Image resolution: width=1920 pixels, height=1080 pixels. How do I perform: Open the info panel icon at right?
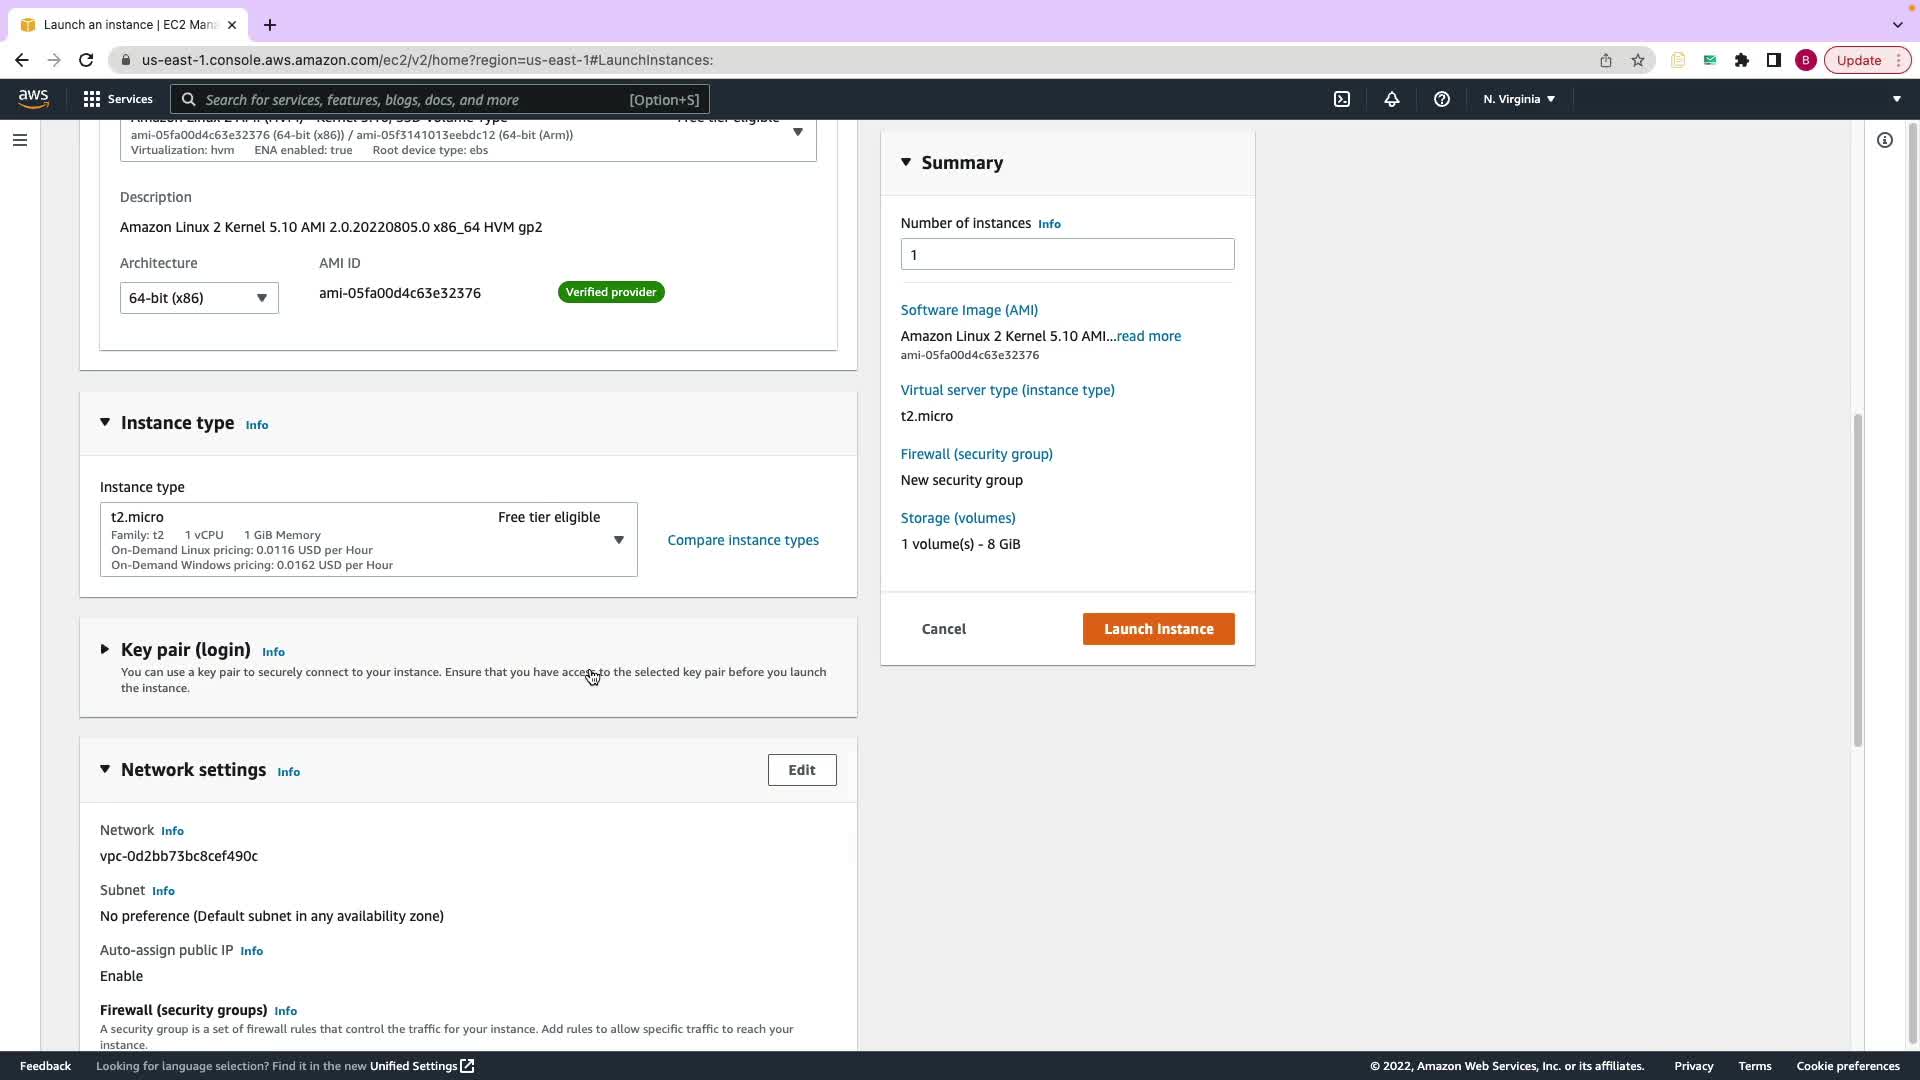click(x=1884, y=140)
